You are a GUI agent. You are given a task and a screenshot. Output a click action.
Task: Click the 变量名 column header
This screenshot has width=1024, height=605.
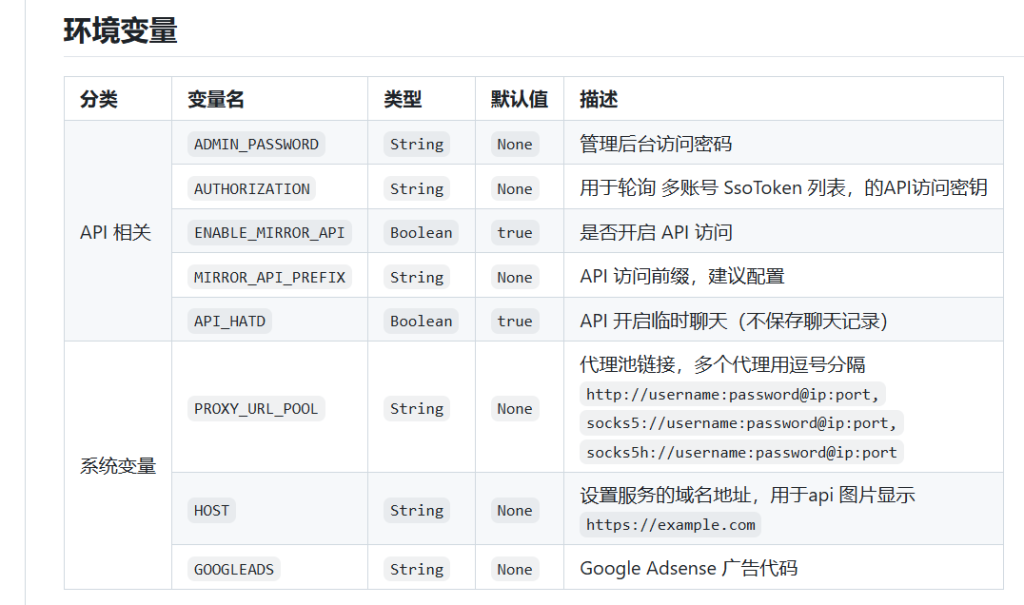[216, 99]
